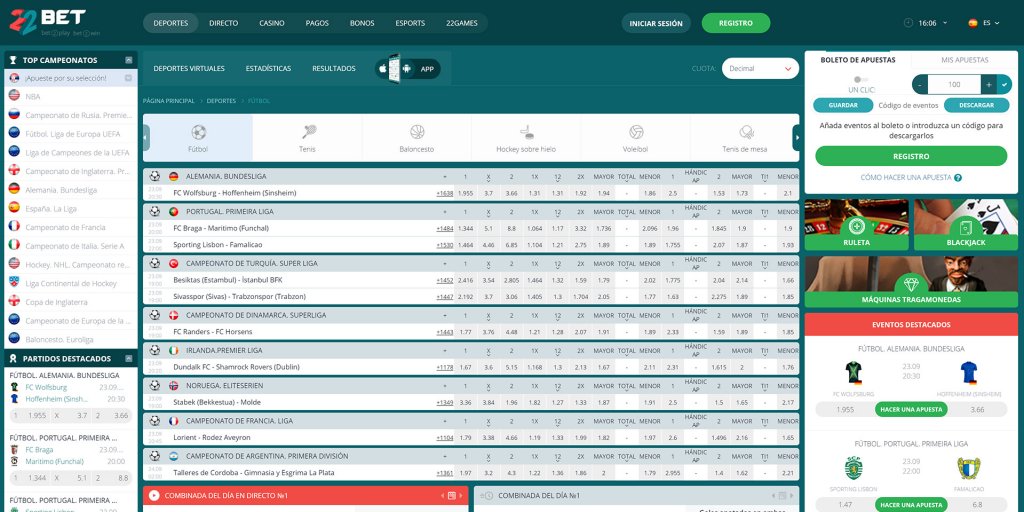
Task: Confirm stake with the checkmark button
Action: (x=1004, y=84)
